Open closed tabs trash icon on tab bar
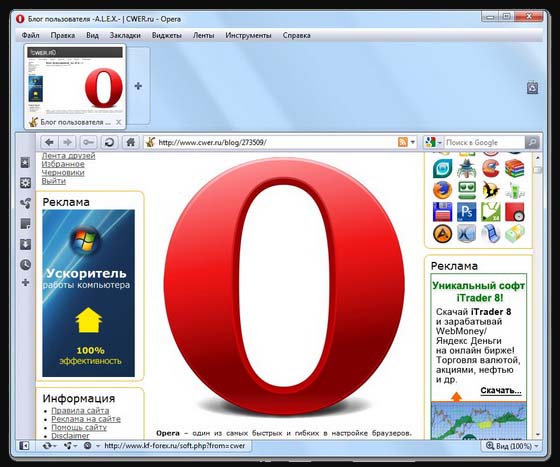The height and width of the screenshot is (467, 560). tap(532, 88)
